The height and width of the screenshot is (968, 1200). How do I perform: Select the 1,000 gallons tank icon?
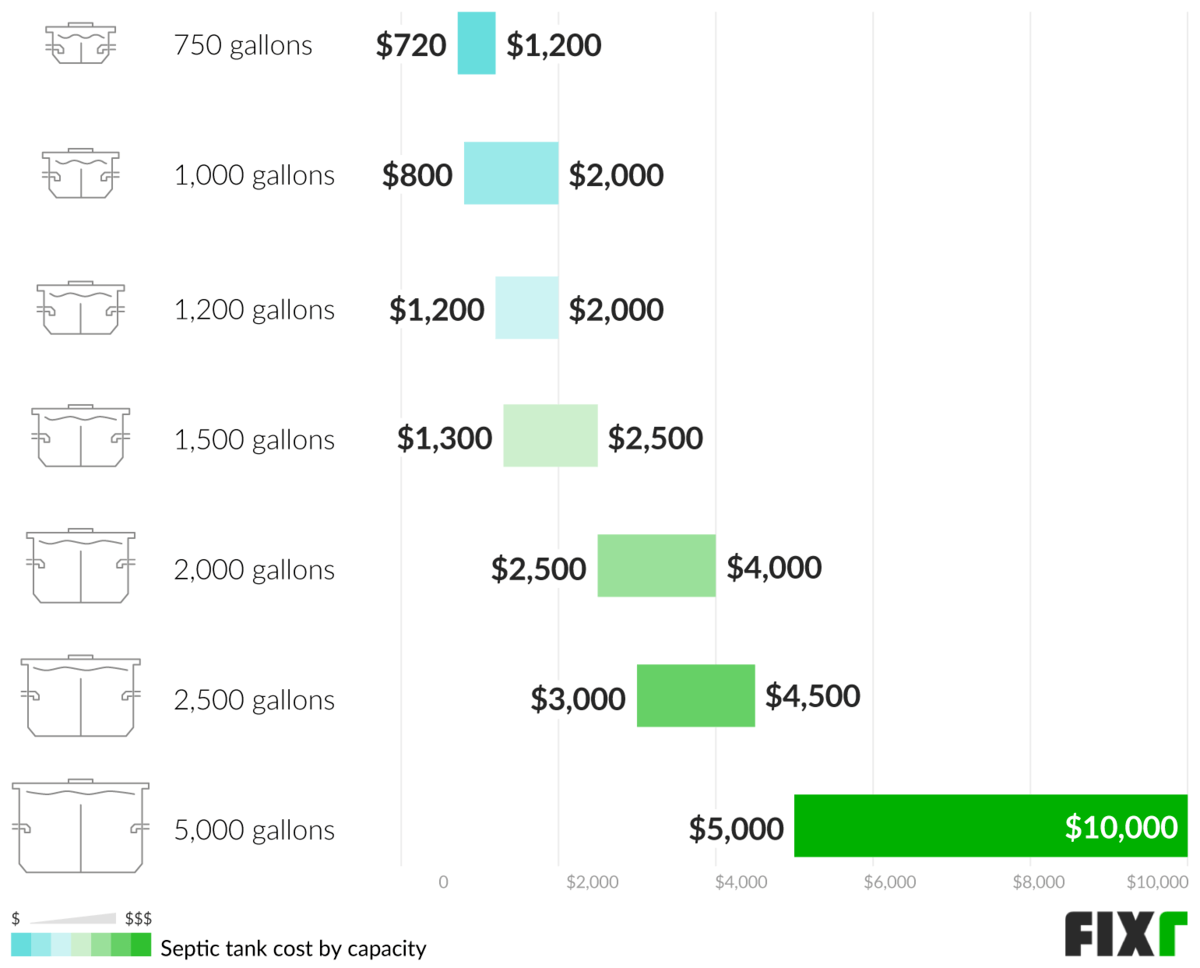(x=80, y=174)
